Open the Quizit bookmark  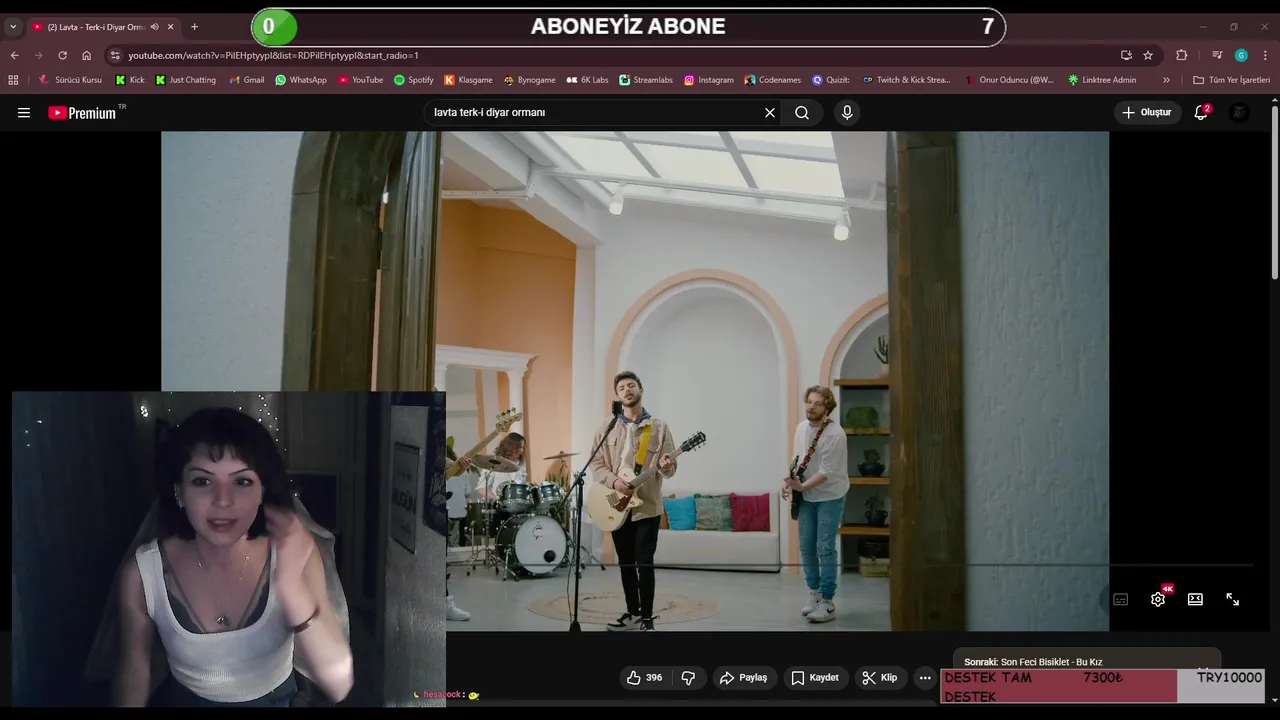point(831,80)
